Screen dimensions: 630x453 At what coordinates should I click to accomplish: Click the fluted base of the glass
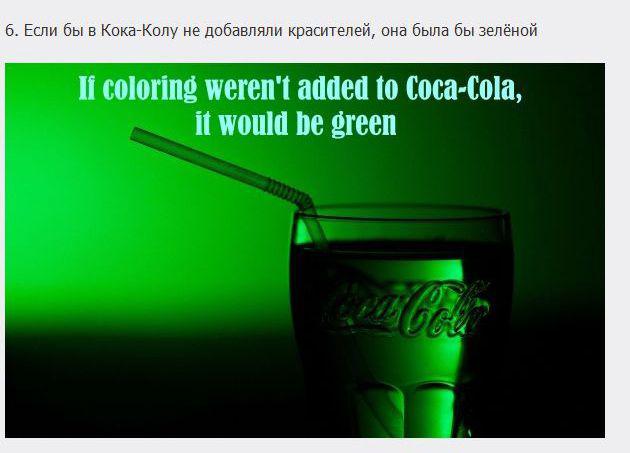pyautogui.click(x=406, y=408)
